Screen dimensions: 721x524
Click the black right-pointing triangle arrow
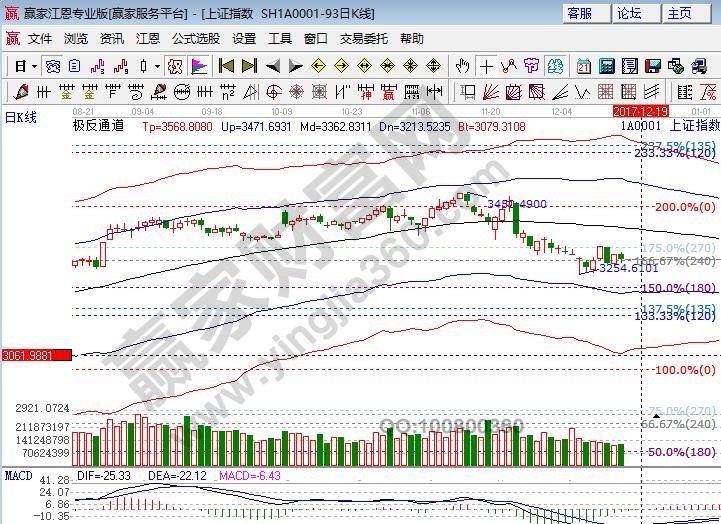point(296,66)
